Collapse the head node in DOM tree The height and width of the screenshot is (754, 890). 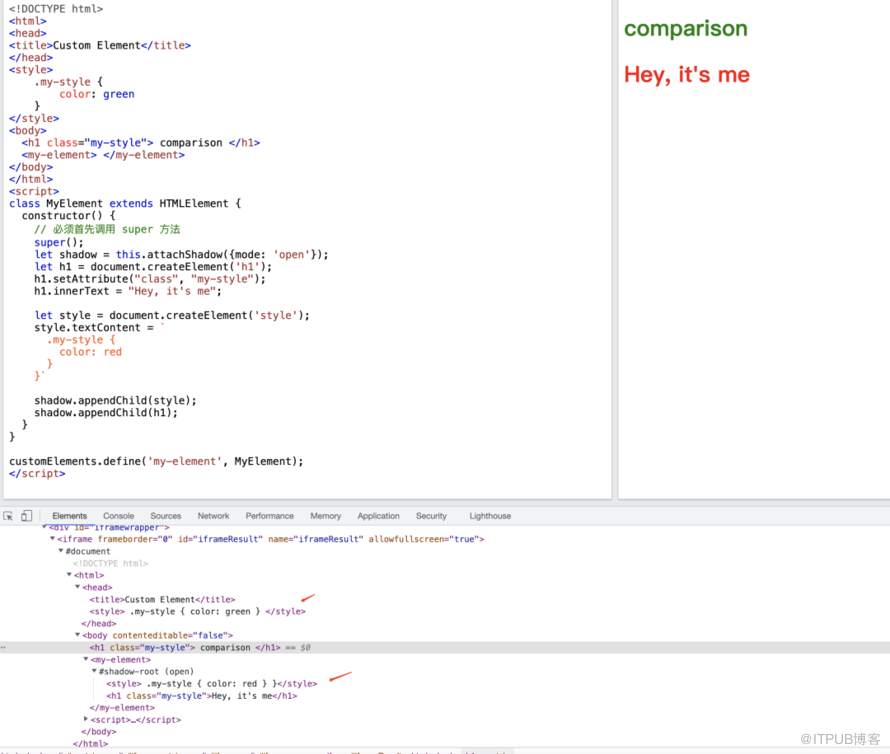[78, 587]
